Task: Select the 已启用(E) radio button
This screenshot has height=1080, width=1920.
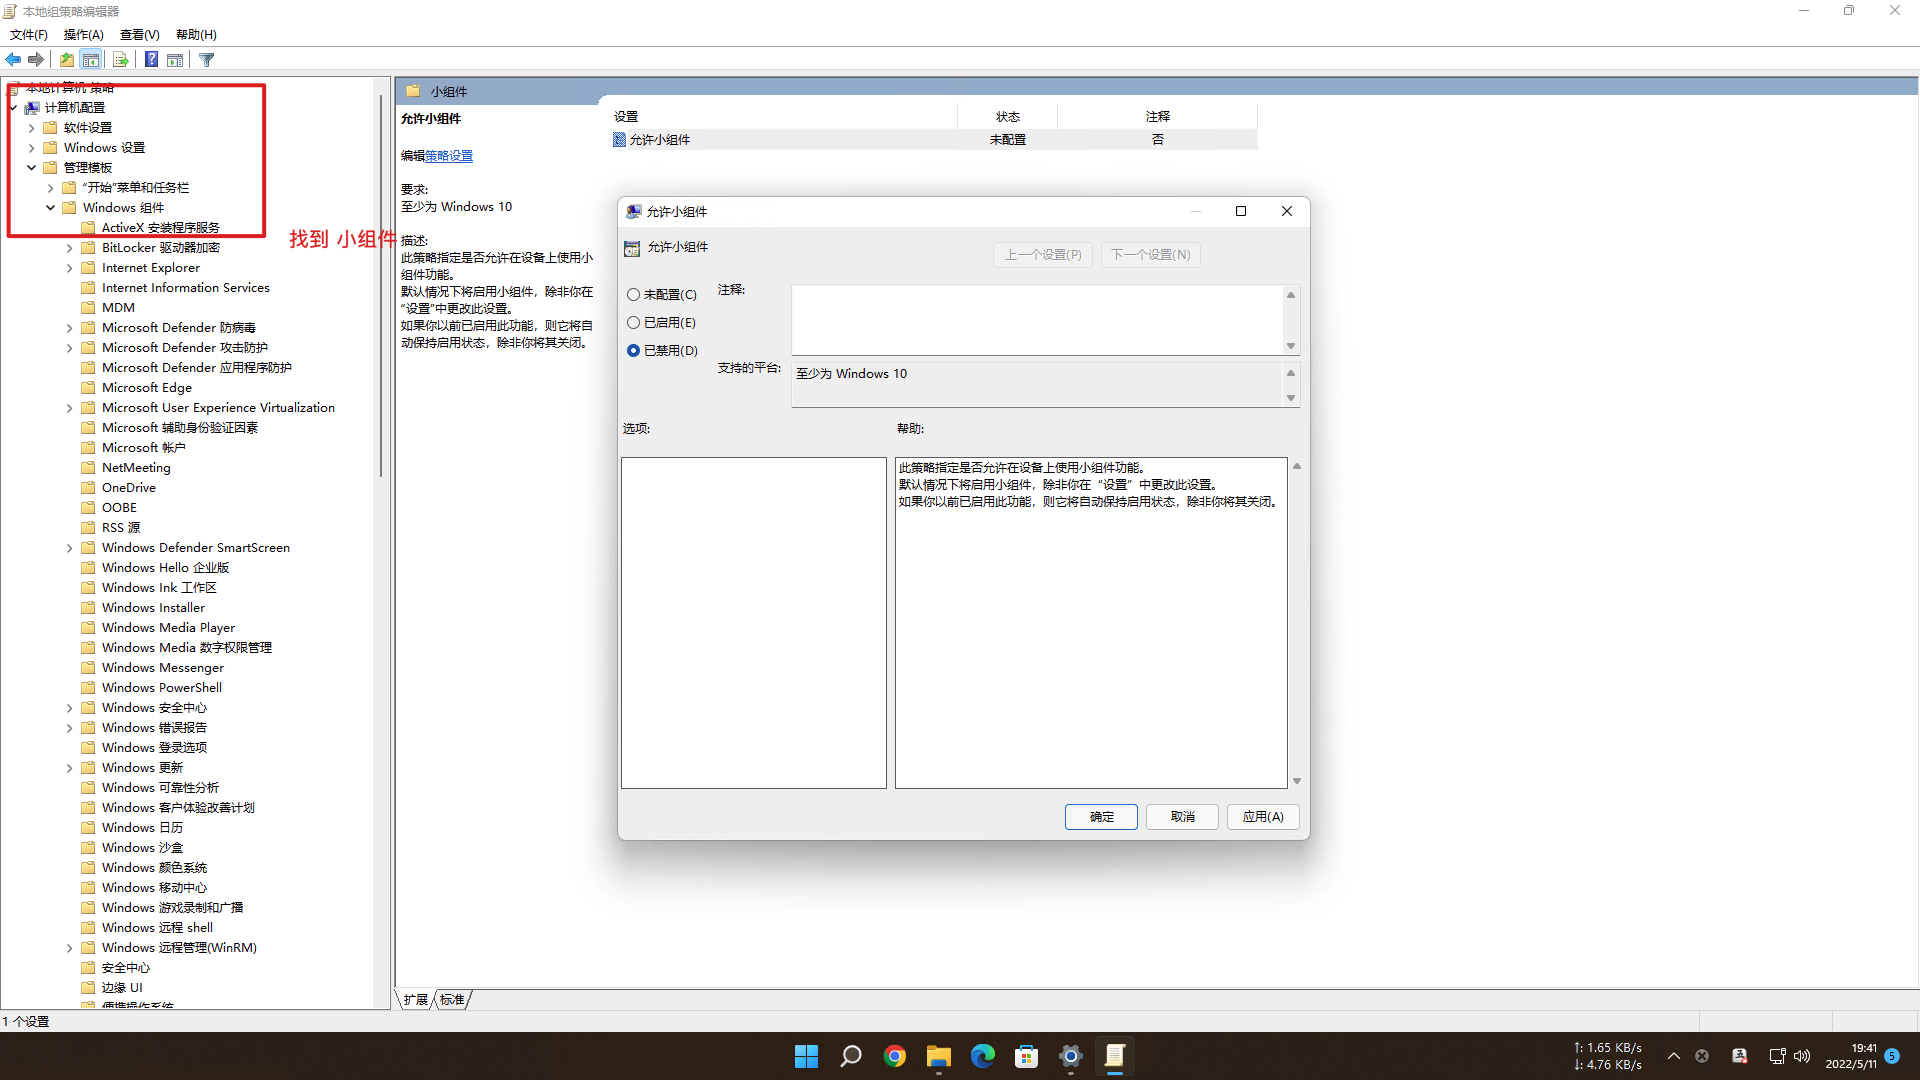Action: (x=633, y=323)
